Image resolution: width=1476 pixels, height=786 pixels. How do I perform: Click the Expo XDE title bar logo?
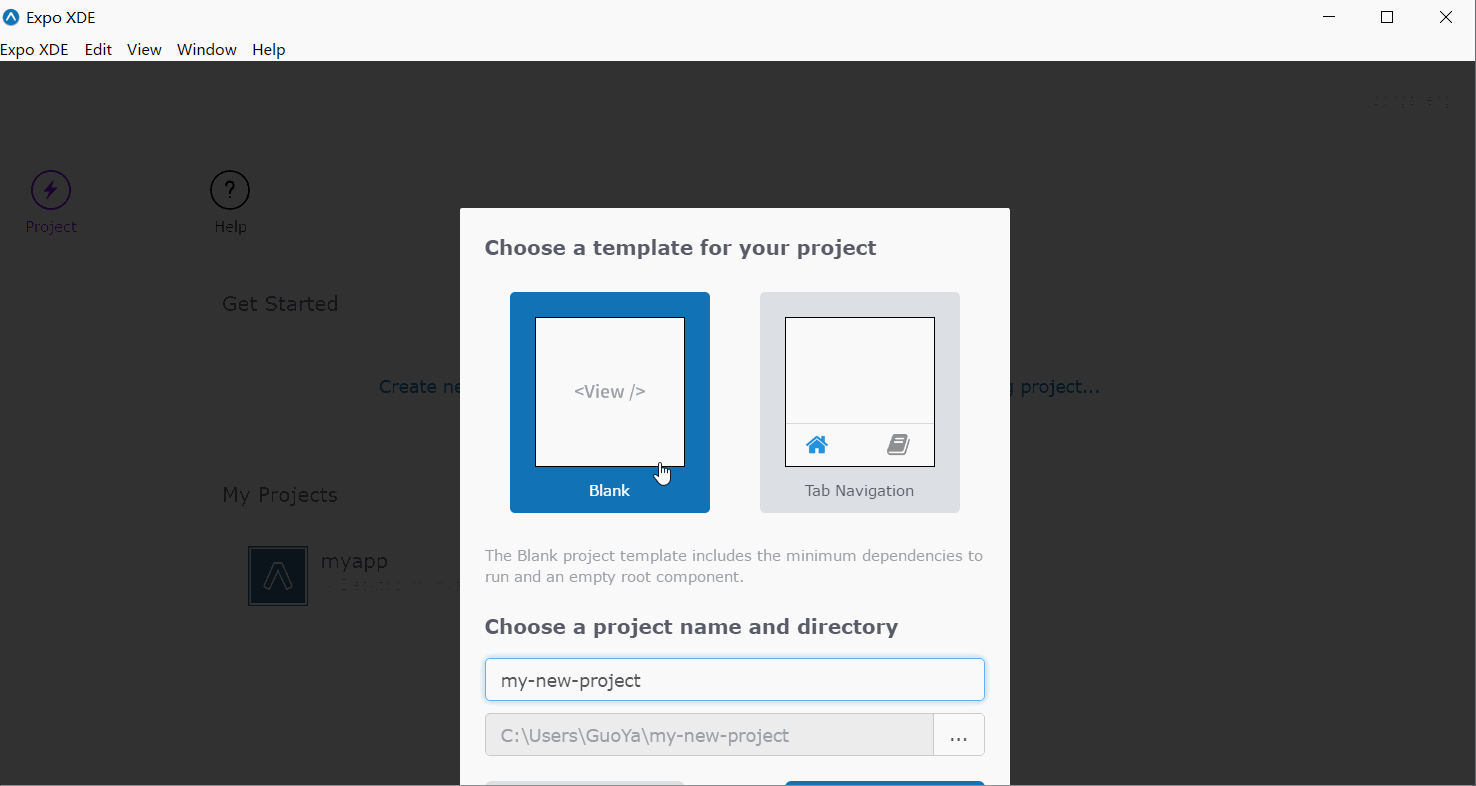coord(11,17)
